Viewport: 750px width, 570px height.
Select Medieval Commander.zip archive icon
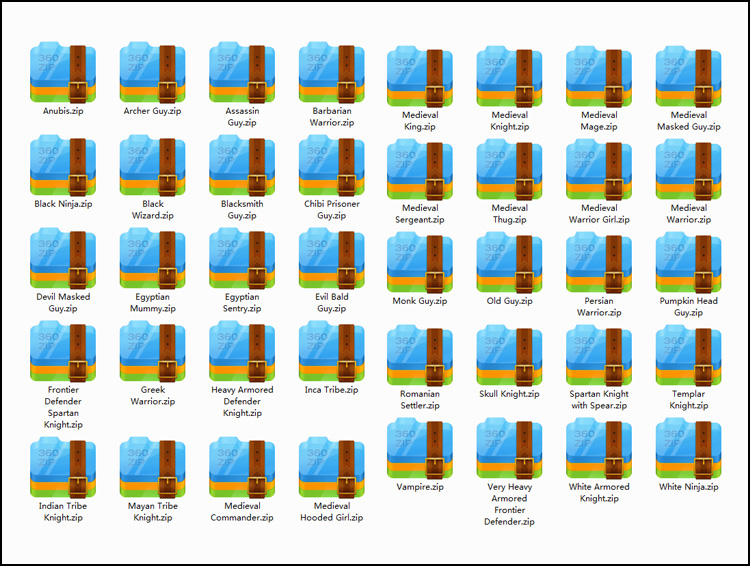tap(242, 468)
